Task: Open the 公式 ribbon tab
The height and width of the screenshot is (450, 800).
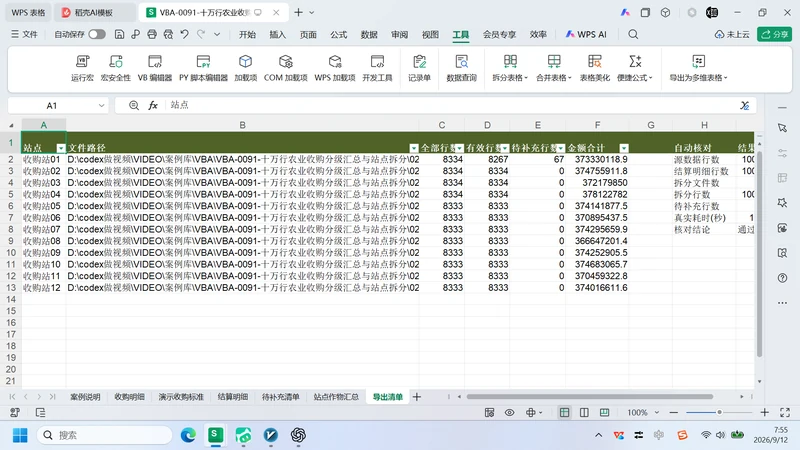Action: [x=338, y=34]
